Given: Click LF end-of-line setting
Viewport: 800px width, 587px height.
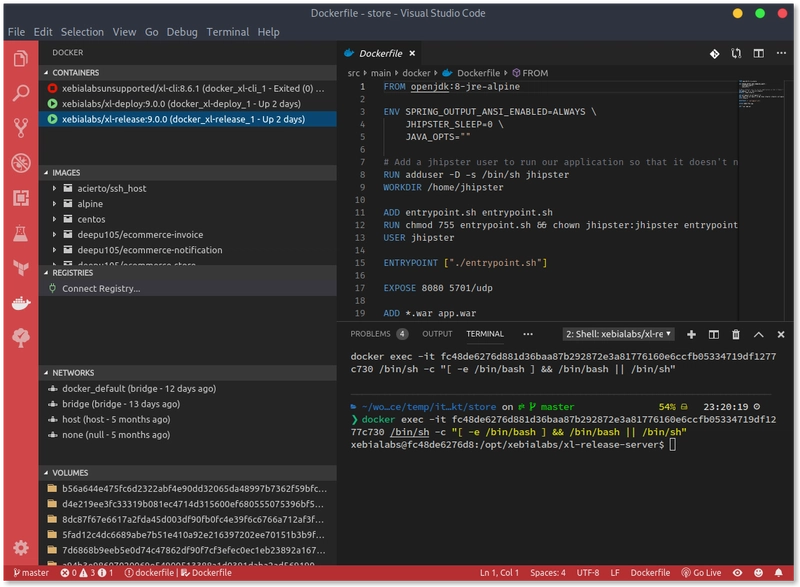Looking at the screenshot, I should pos(615,573).
